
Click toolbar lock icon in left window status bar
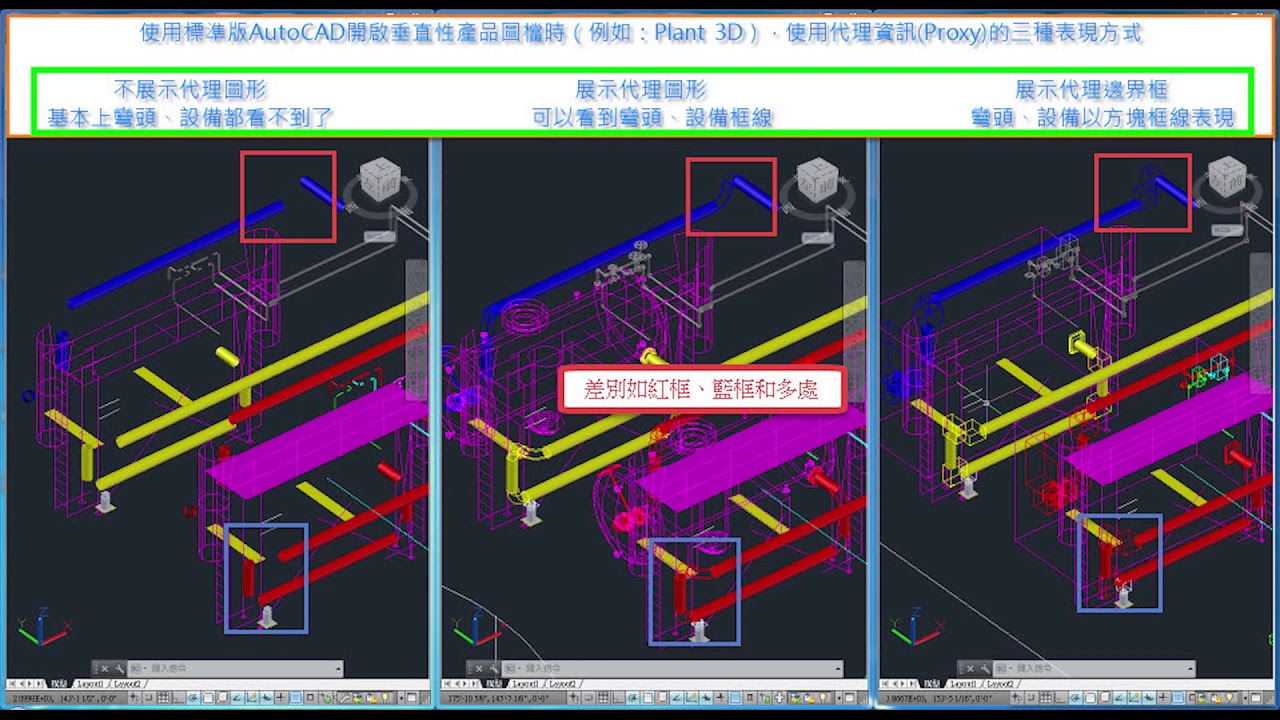370,698
